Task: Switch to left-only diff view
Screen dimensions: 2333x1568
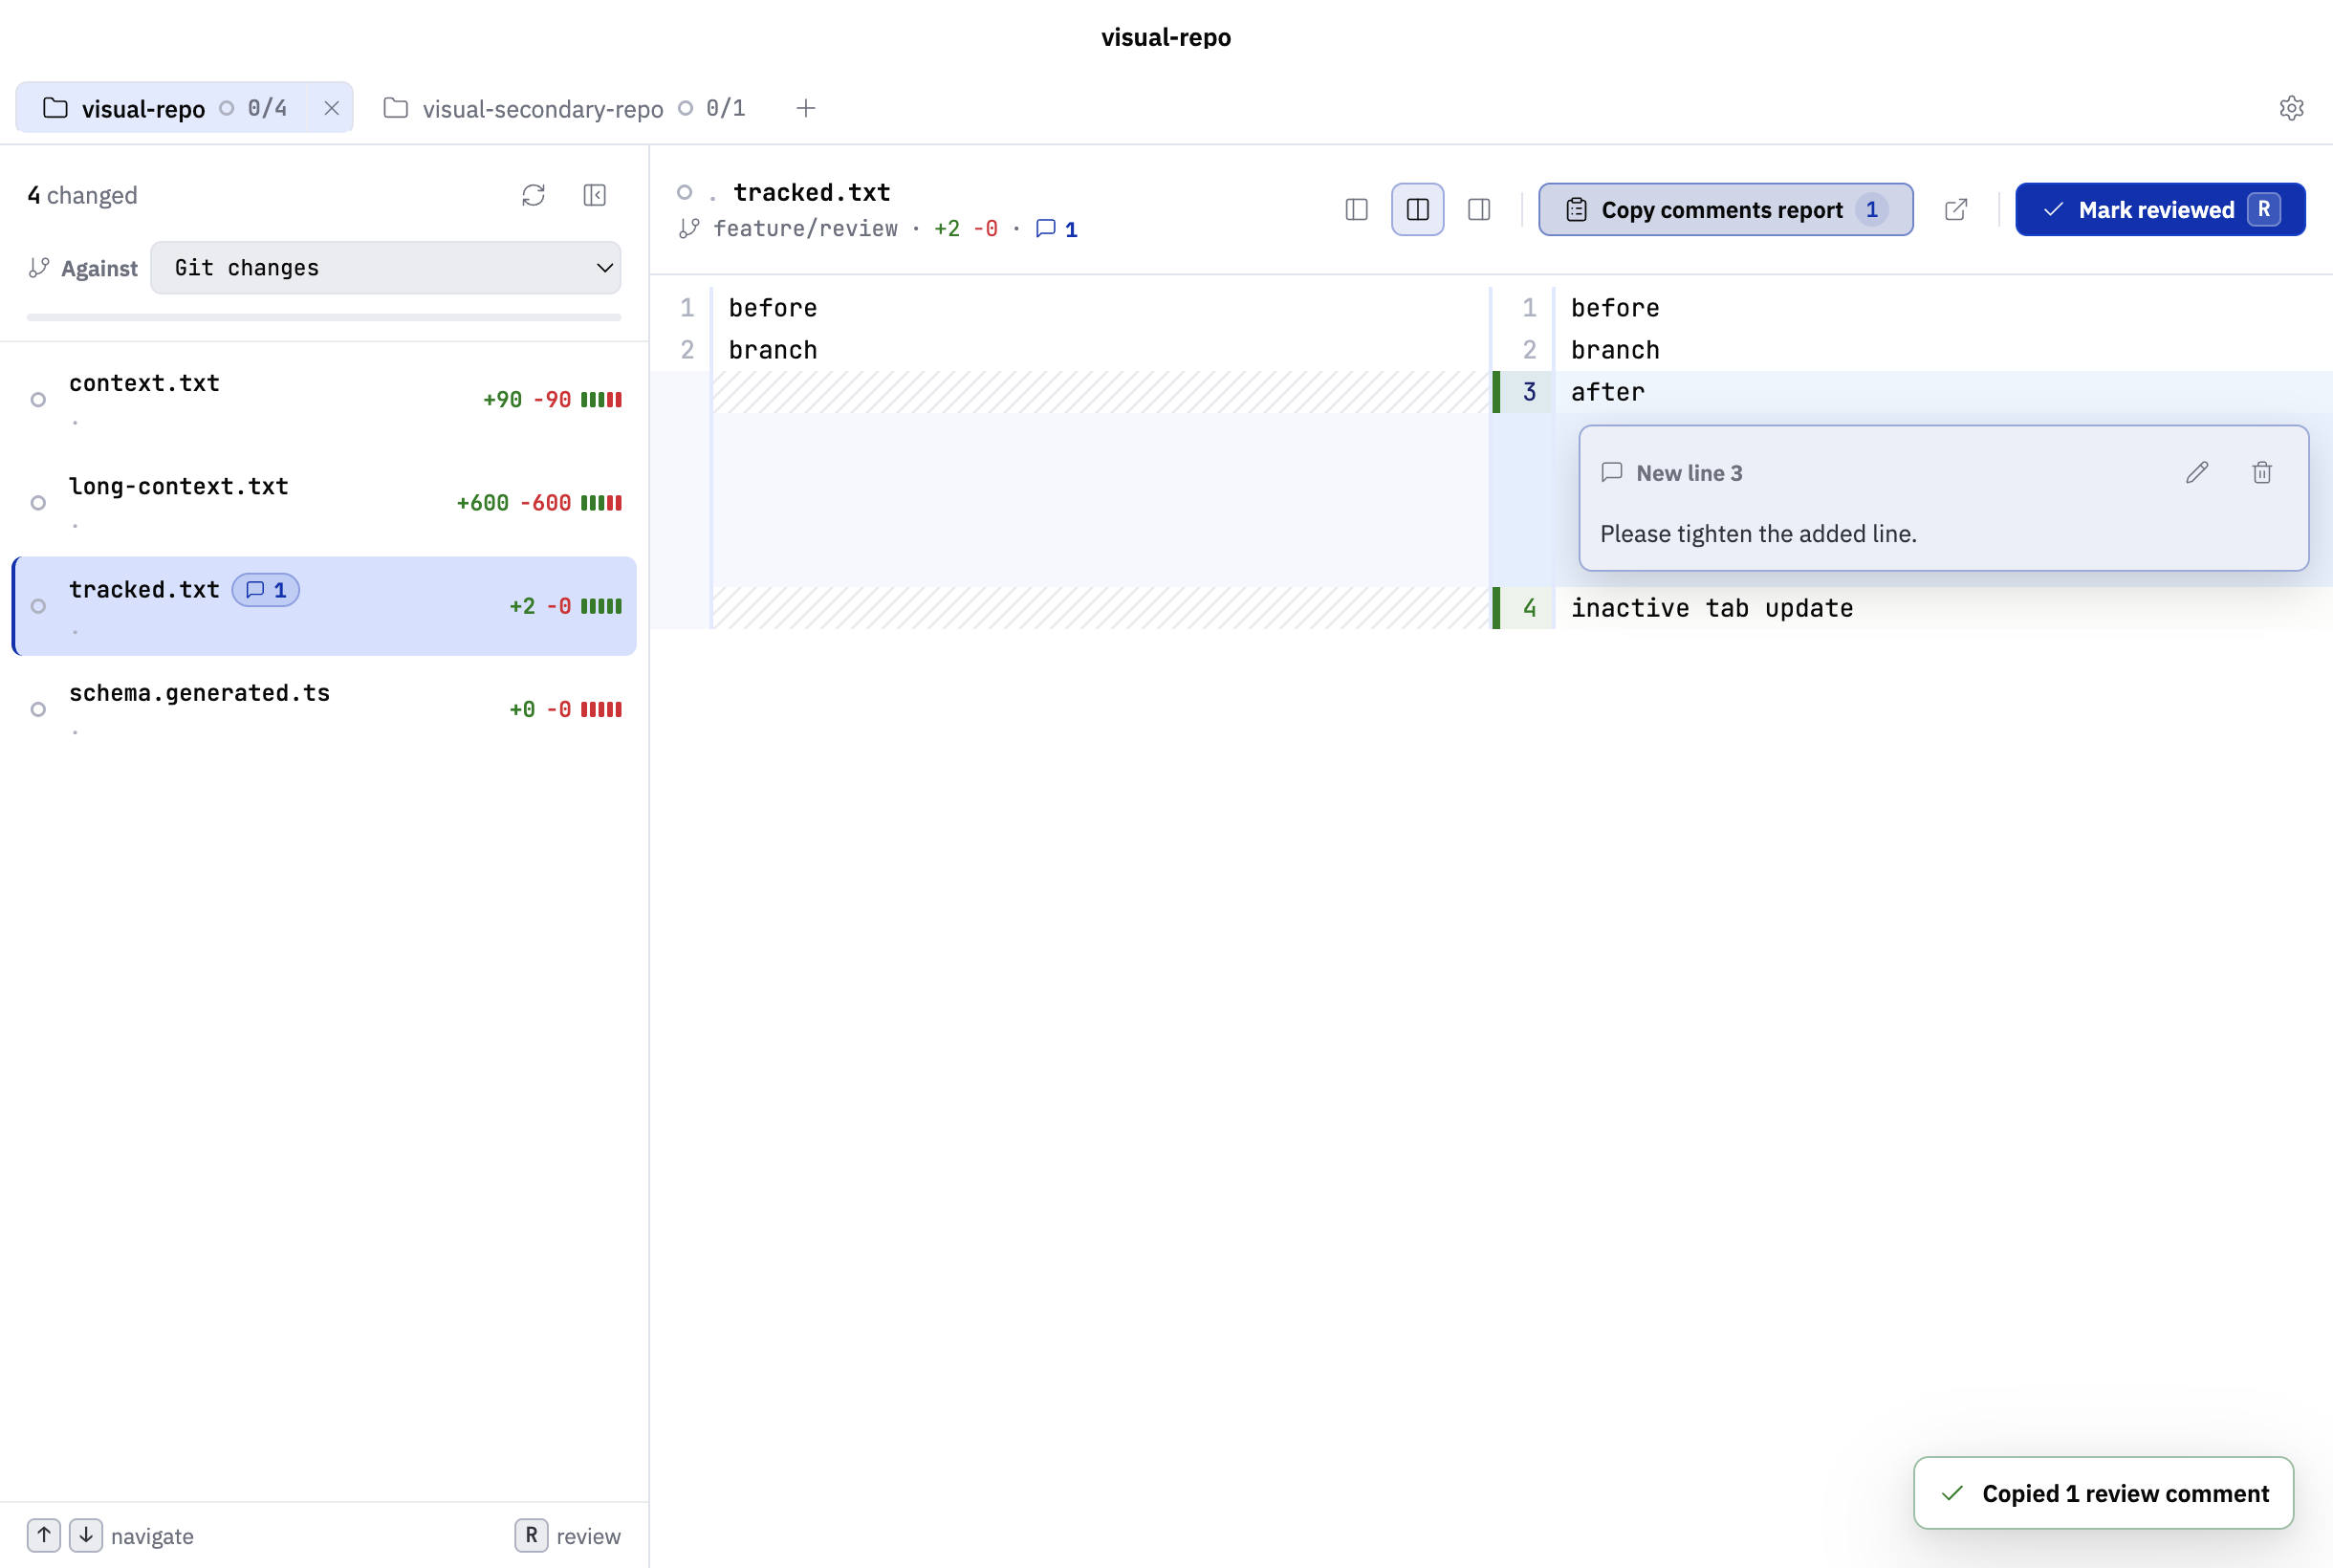Action: [x=1356, y=209]
